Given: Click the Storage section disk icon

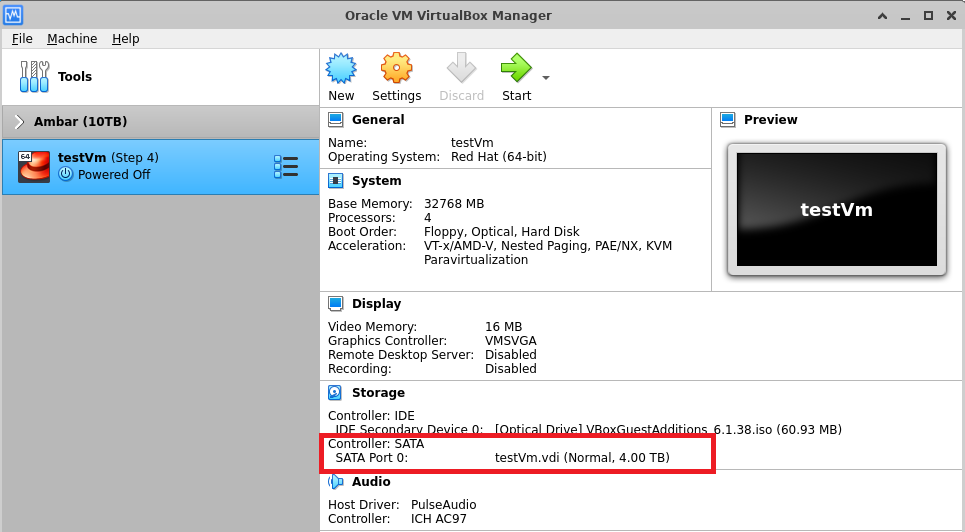Looking at the screenshot, I should point(335,393).
